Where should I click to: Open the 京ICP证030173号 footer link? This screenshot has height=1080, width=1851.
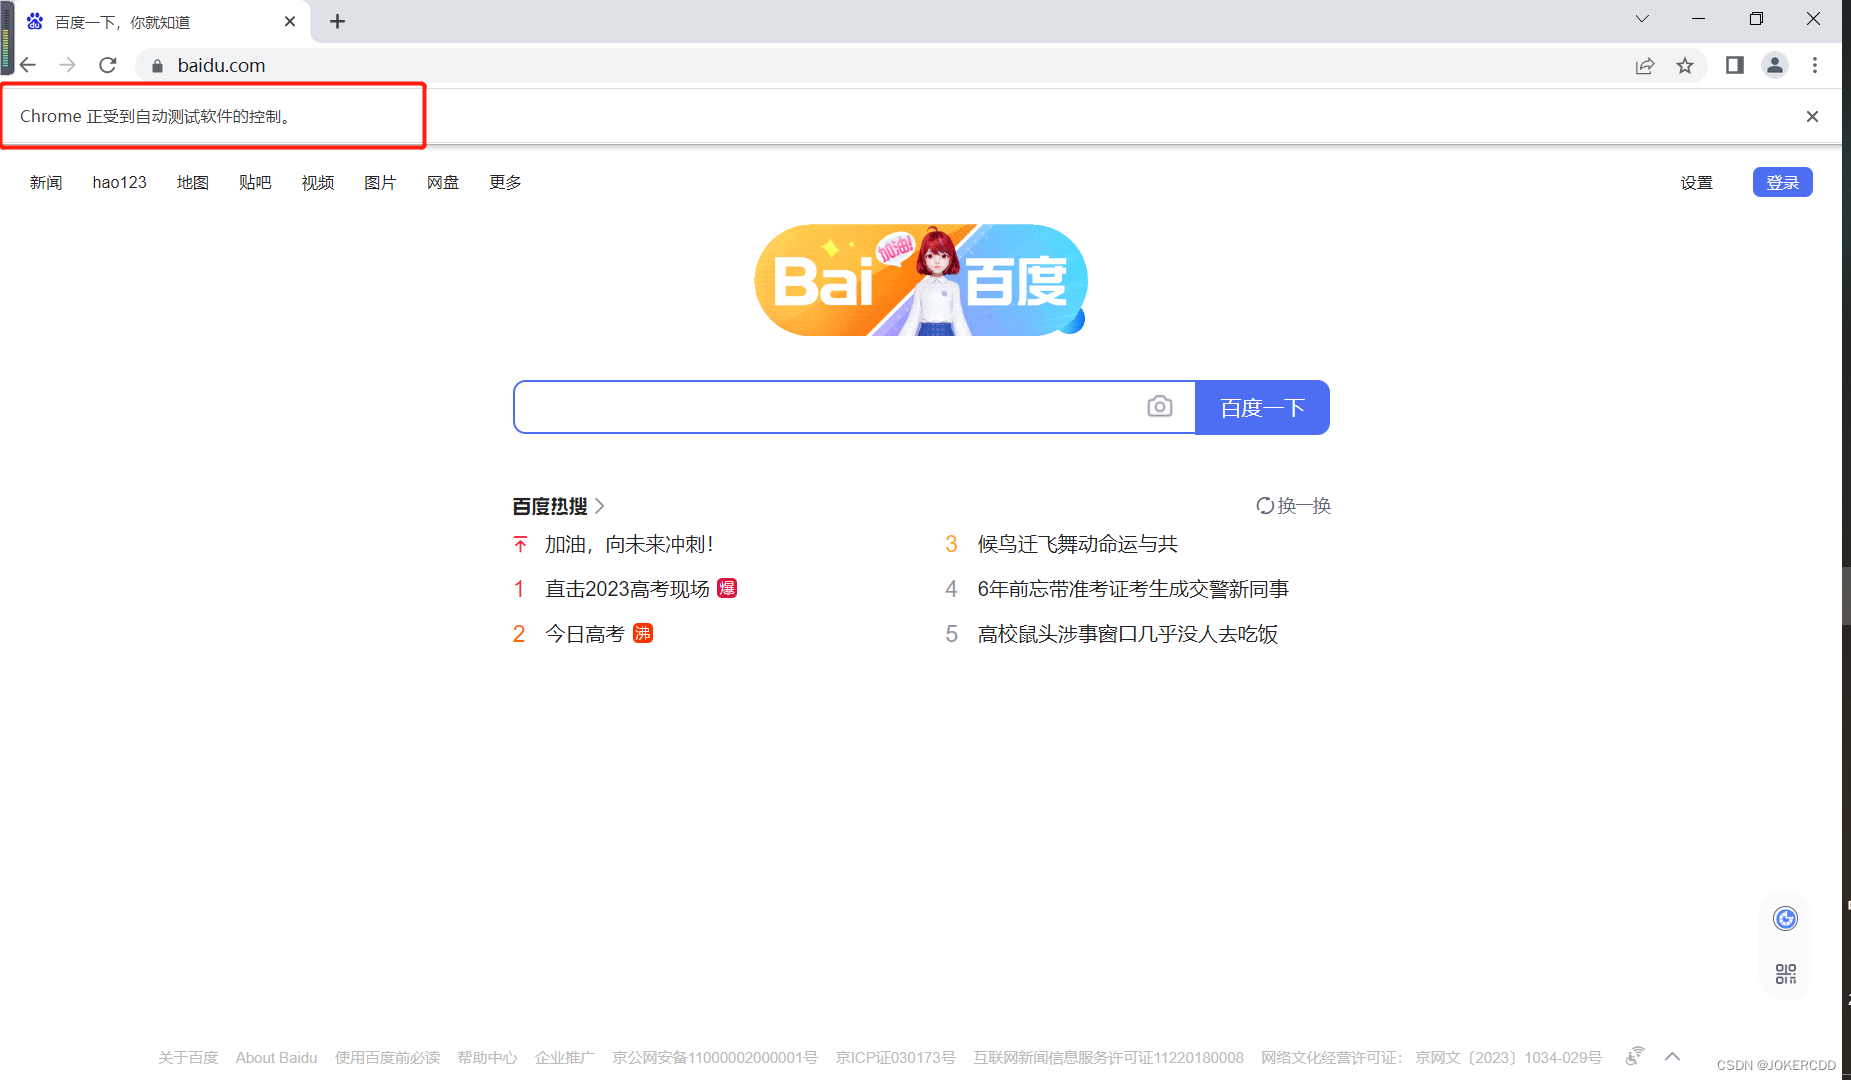click(x=896, y=1058)
